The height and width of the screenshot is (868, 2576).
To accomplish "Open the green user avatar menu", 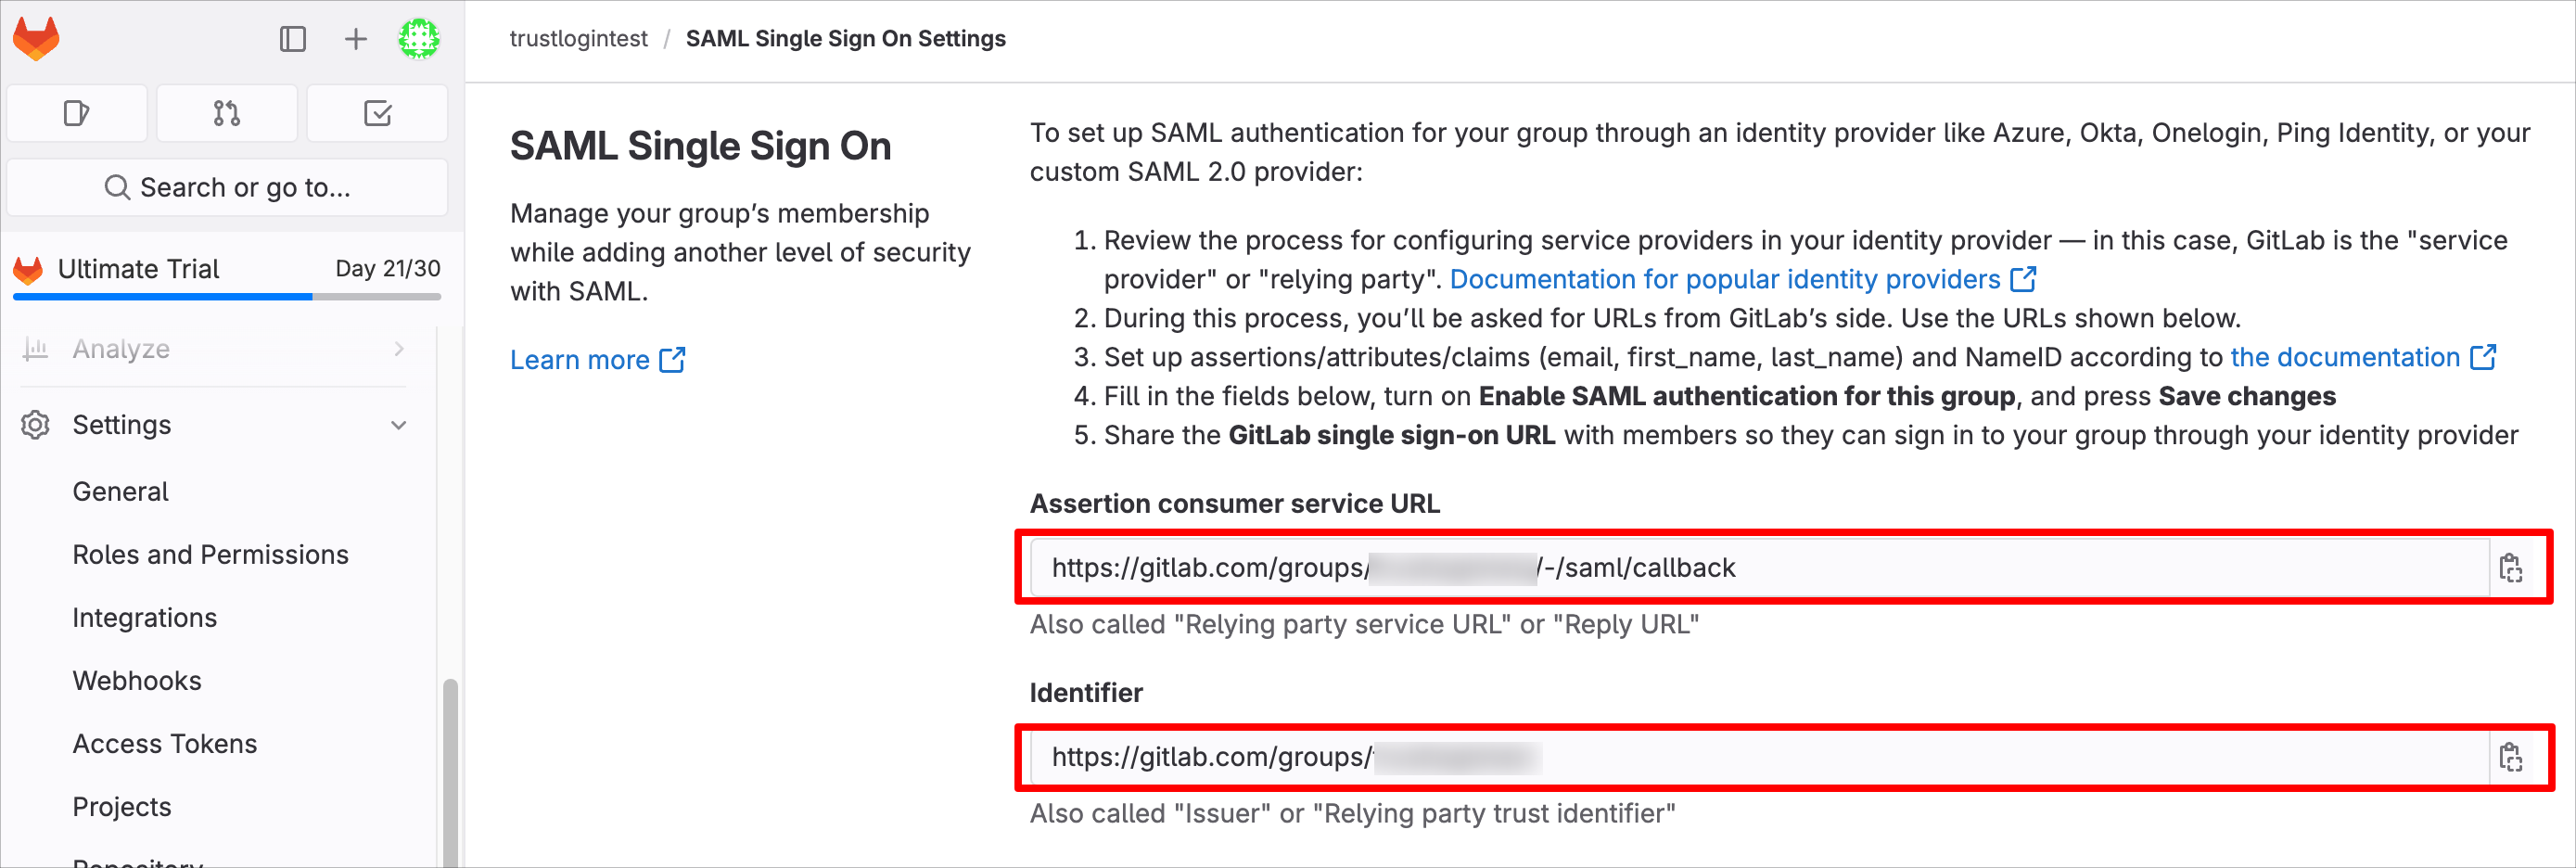I will (419, 39).
